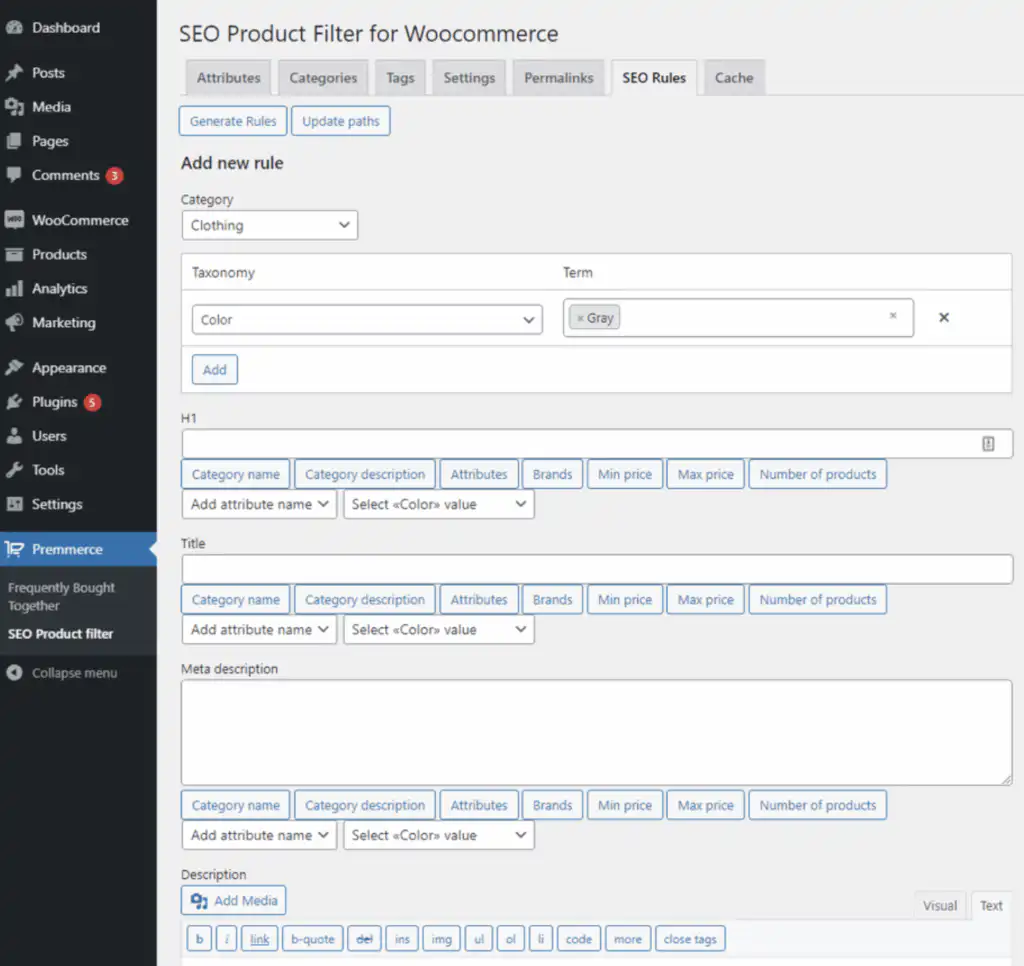Click the WooCommerce logo icon

14,220
